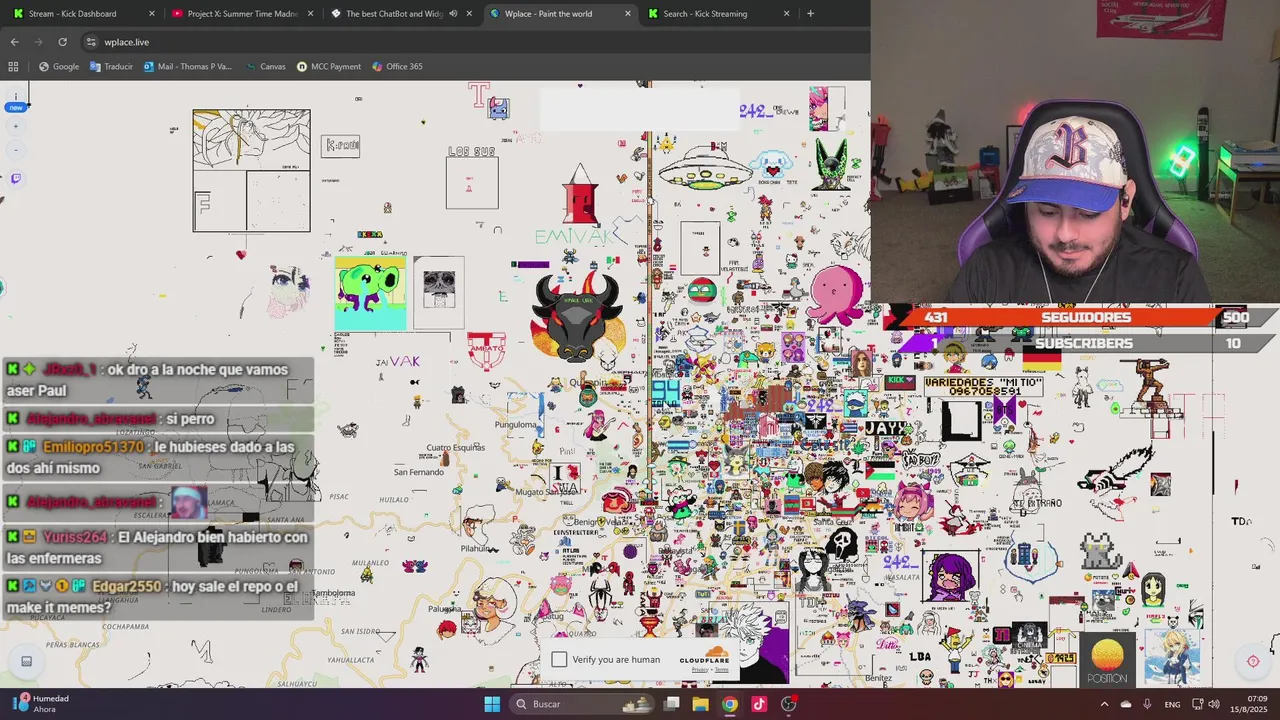Image resolution: width=1280 pixels, height=720 pixels.
Task: Open File Explorer from the taskbar
Action: pyautogui.click(x=701, y=704)
